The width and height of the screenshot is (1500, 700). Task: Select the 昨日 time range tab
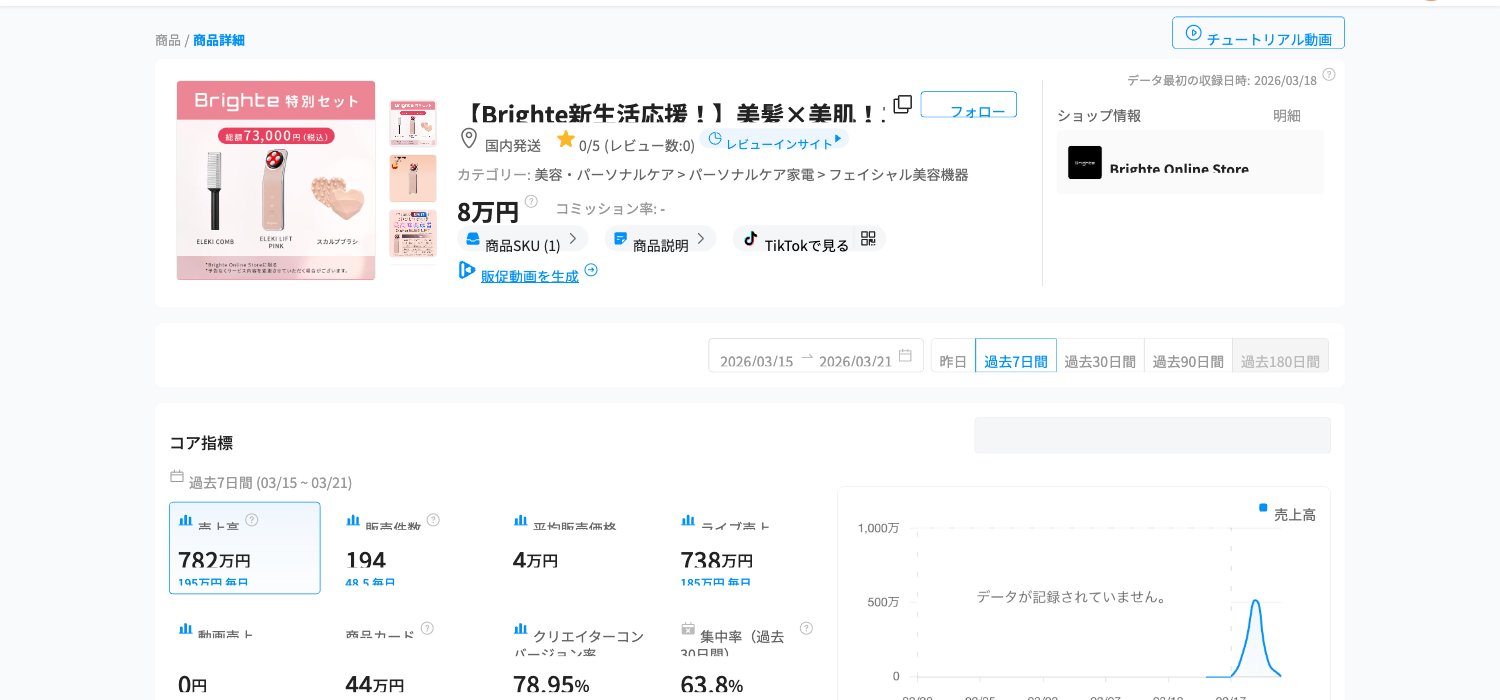[953, 361]
